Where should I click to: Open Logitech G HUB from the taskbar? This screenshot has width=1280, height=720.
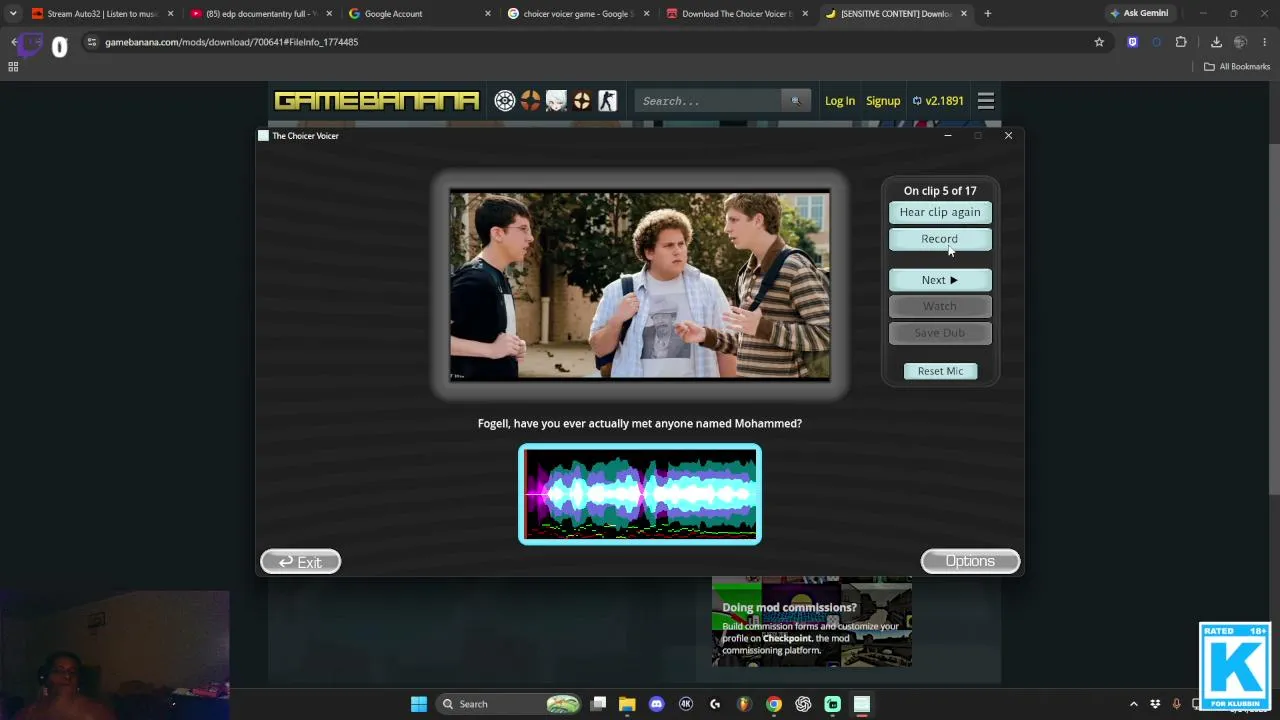(715, 704)
